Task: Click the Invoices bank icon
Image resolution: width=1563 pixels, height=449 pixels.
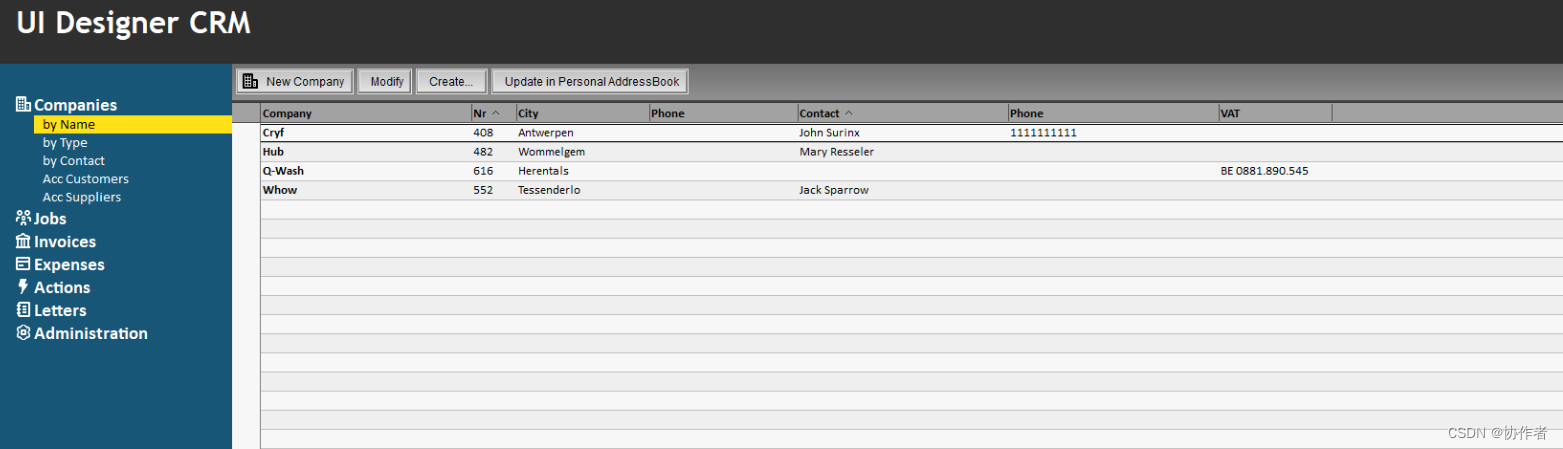Action: coord(24,241)
